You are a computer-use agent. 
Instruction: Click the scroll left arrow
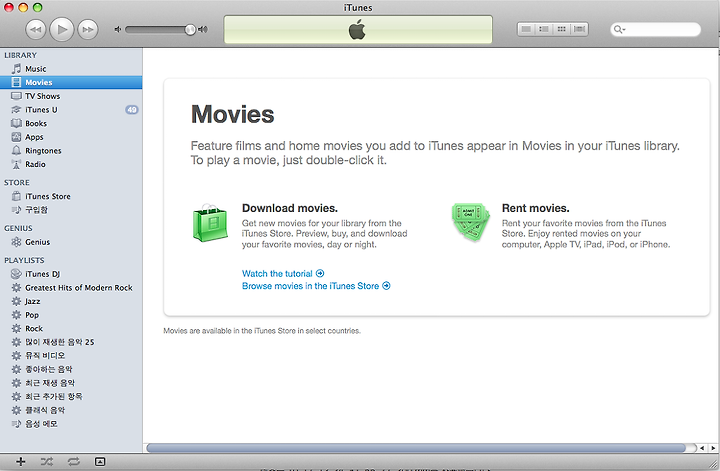point(702,448)
